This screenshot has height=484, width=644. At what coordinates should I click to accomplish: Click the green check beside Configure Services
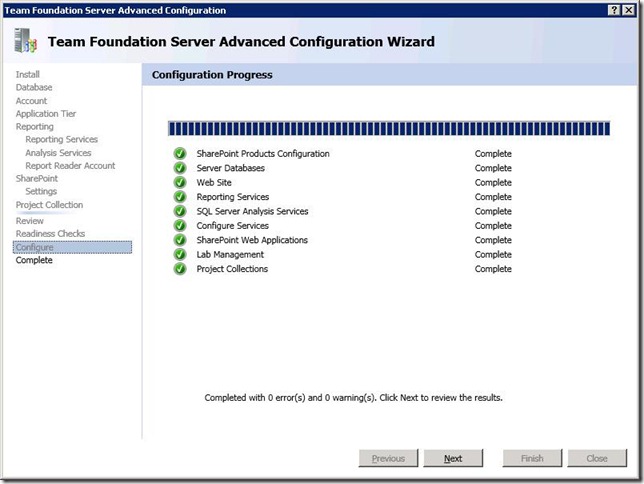click(180, 226)
